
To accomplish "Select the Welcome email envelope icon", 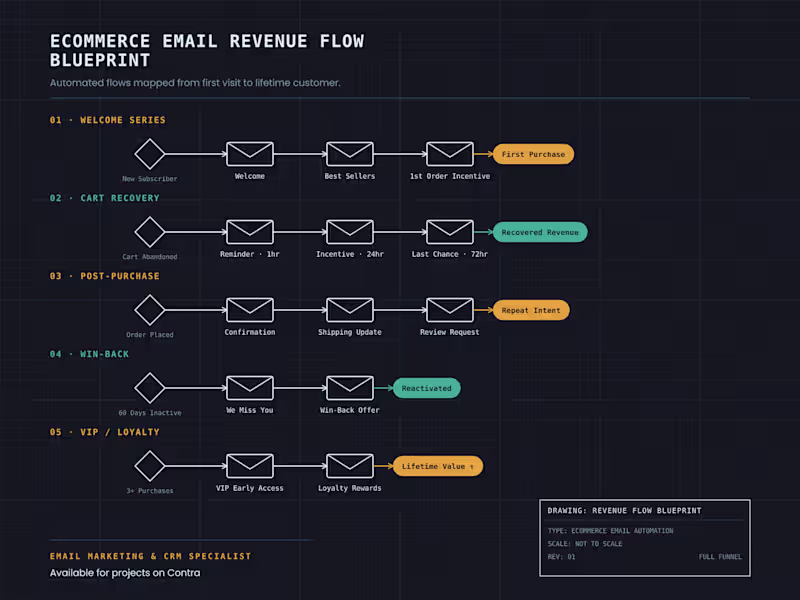I will click(x=249, y=154).
